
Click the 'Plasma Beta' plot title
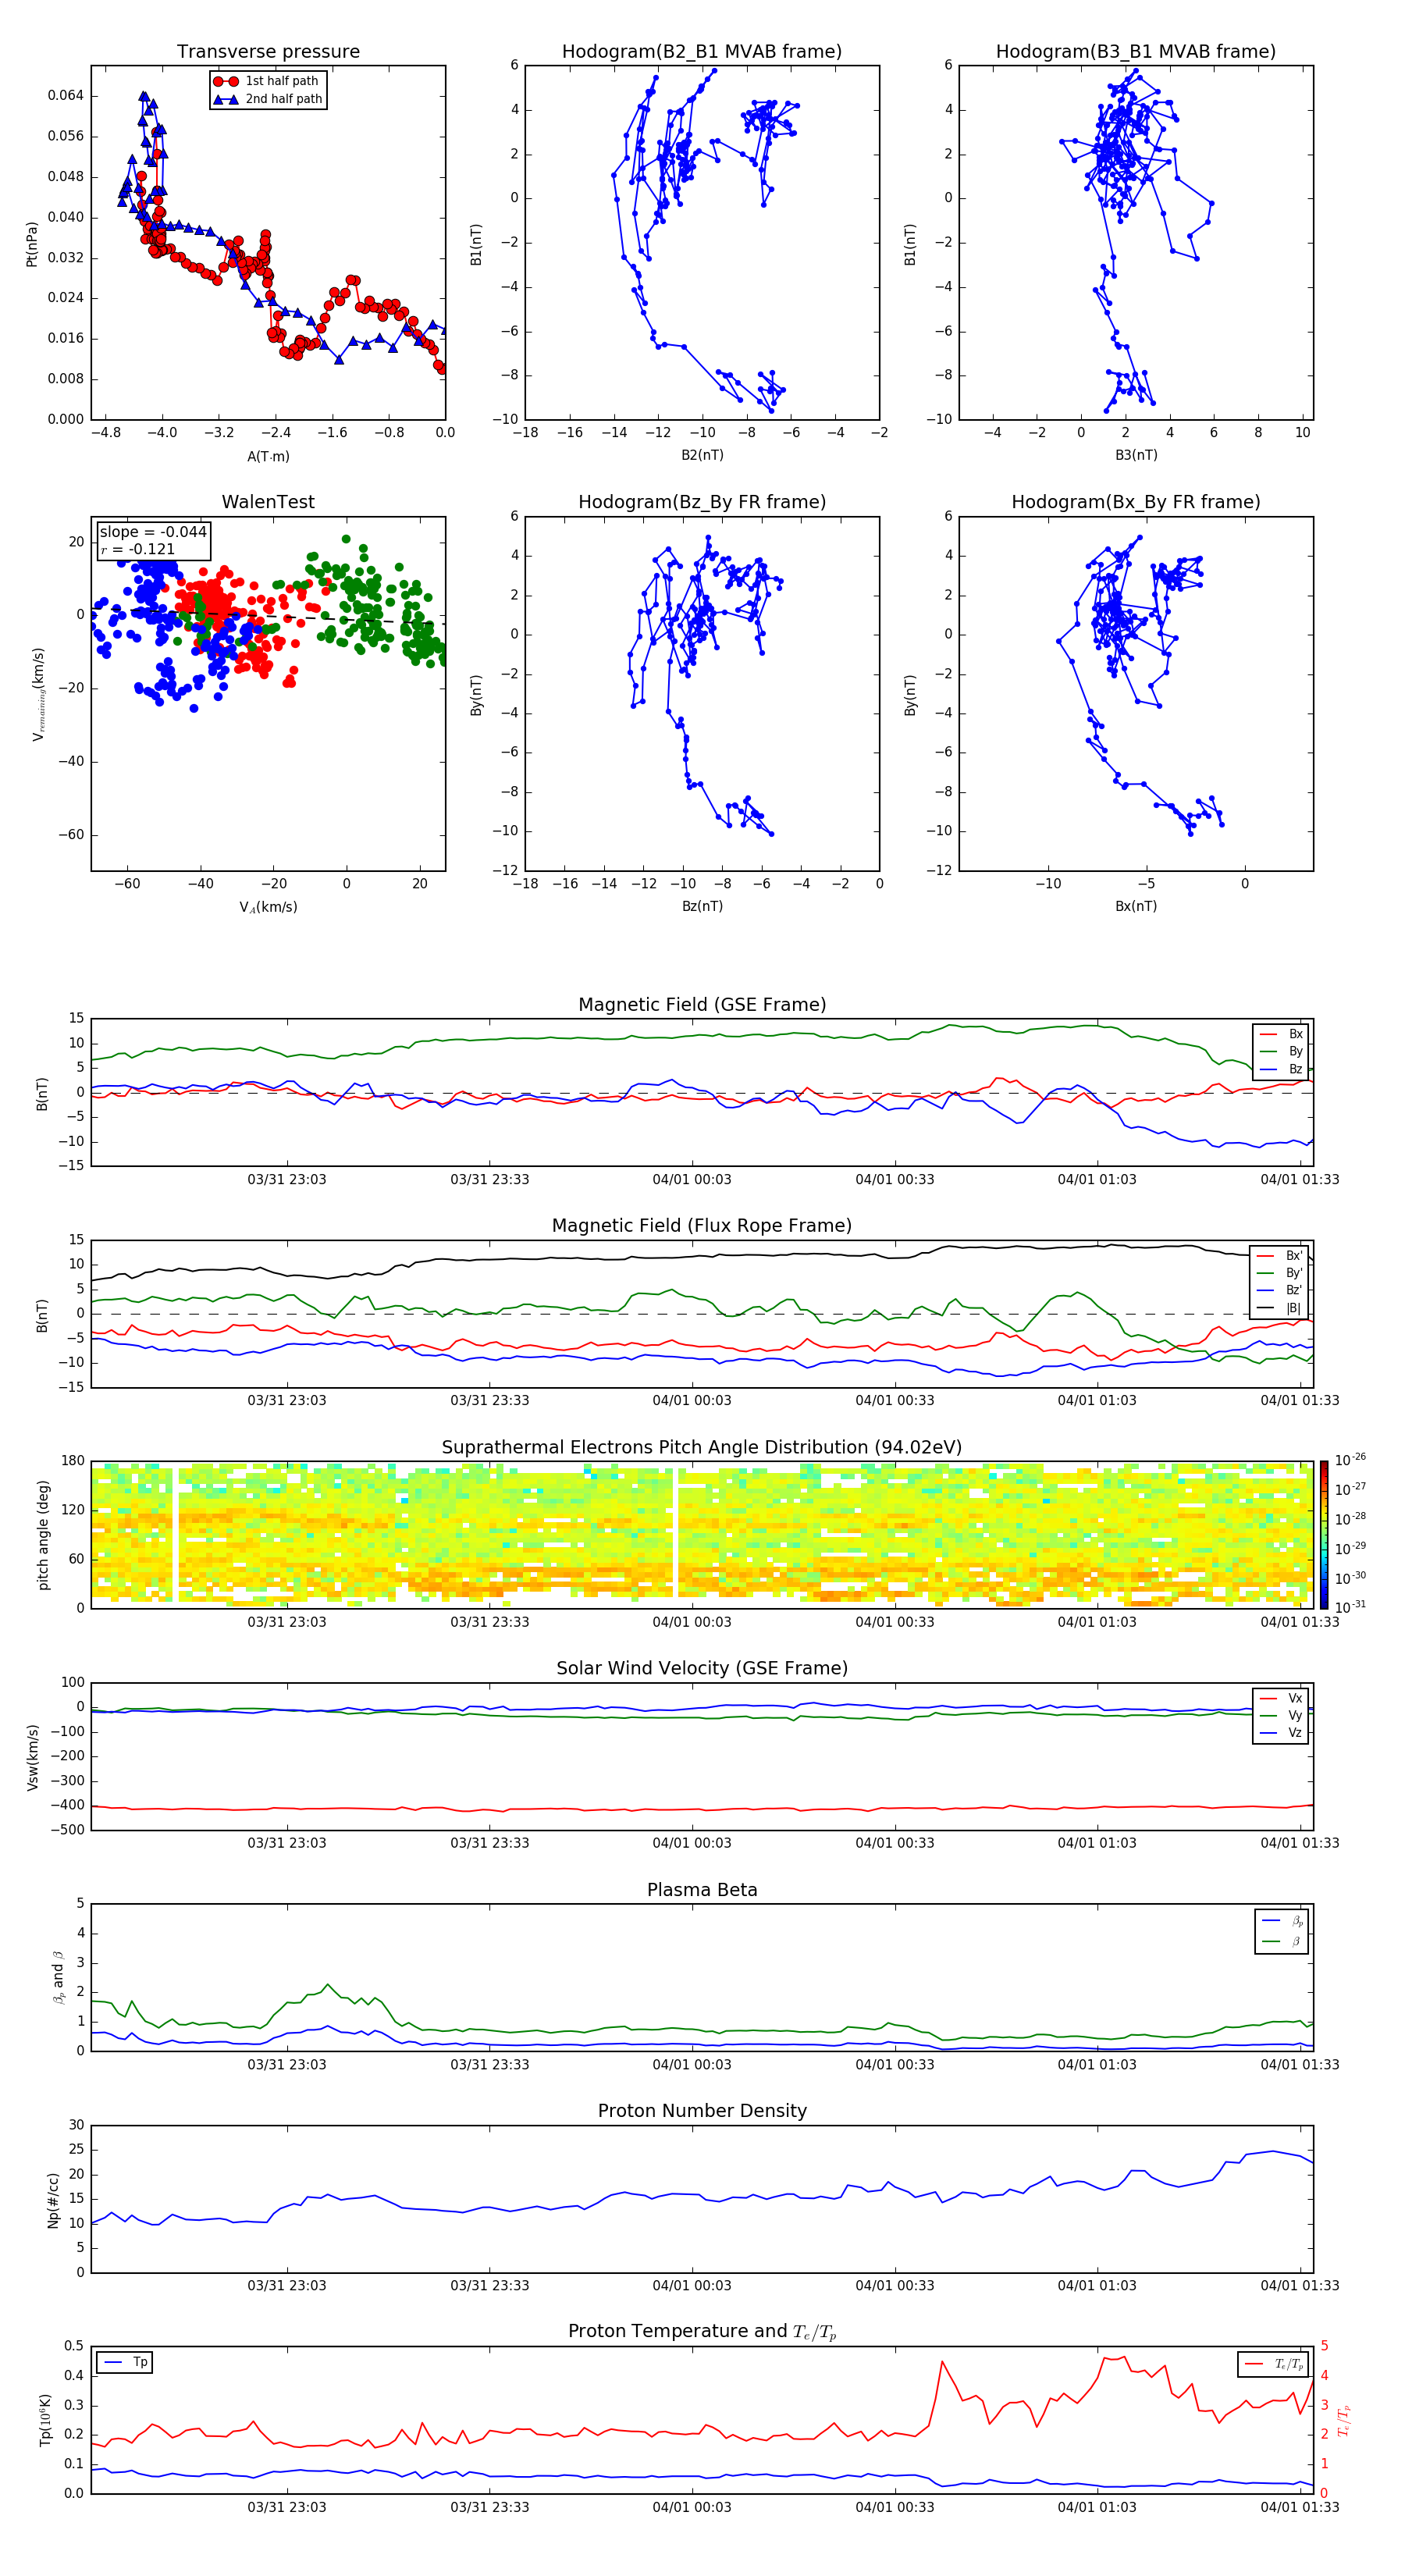point(702,1891)
